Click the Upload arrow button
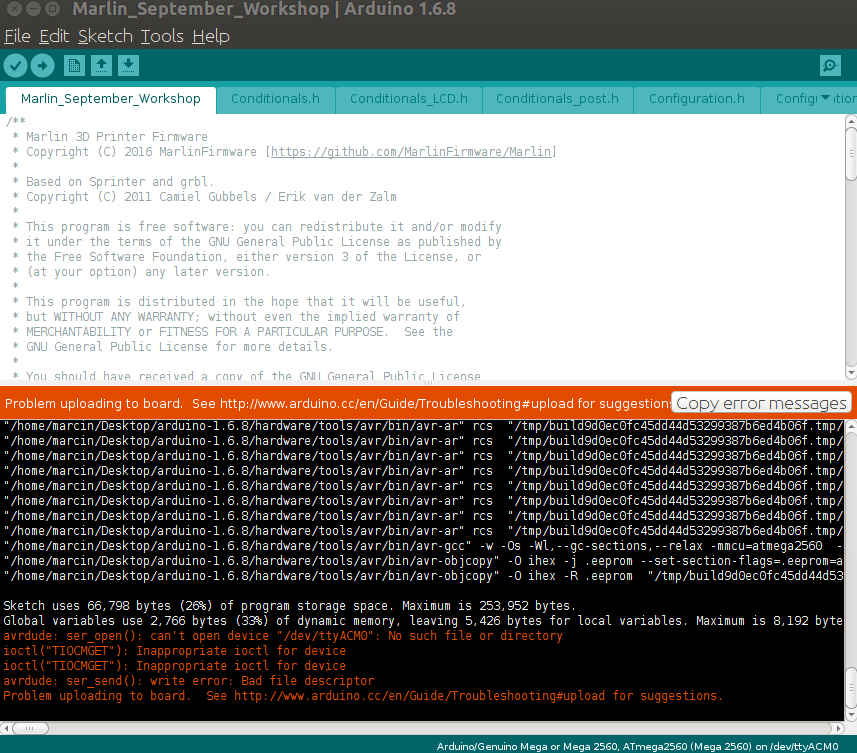This screenshot has width=857, height=753. click(43, 66)
